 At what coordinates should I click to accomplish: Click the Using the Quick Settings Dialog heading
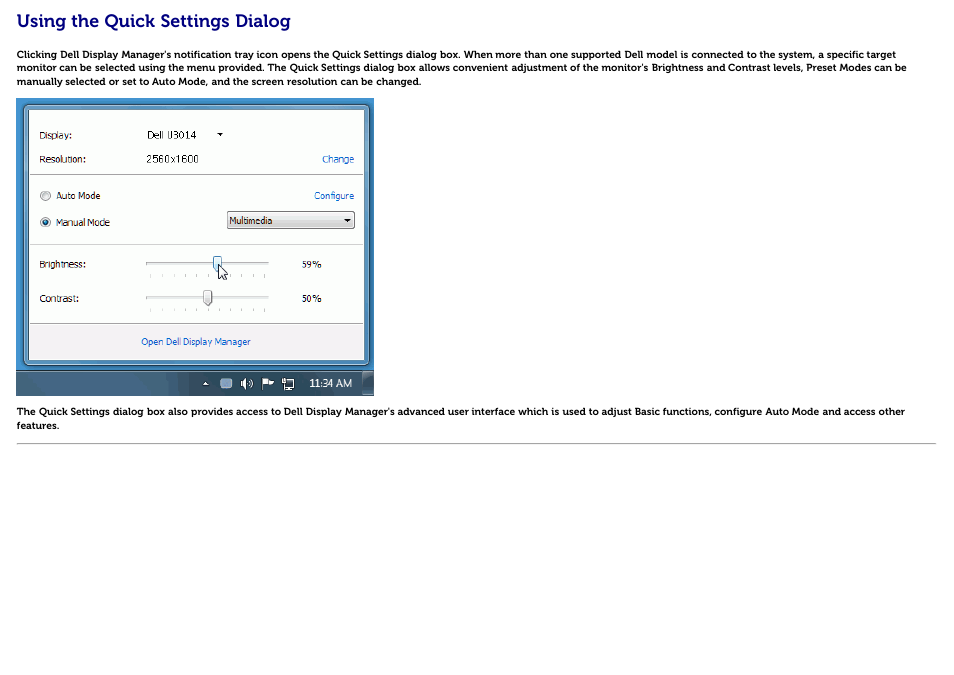point(153,21)
